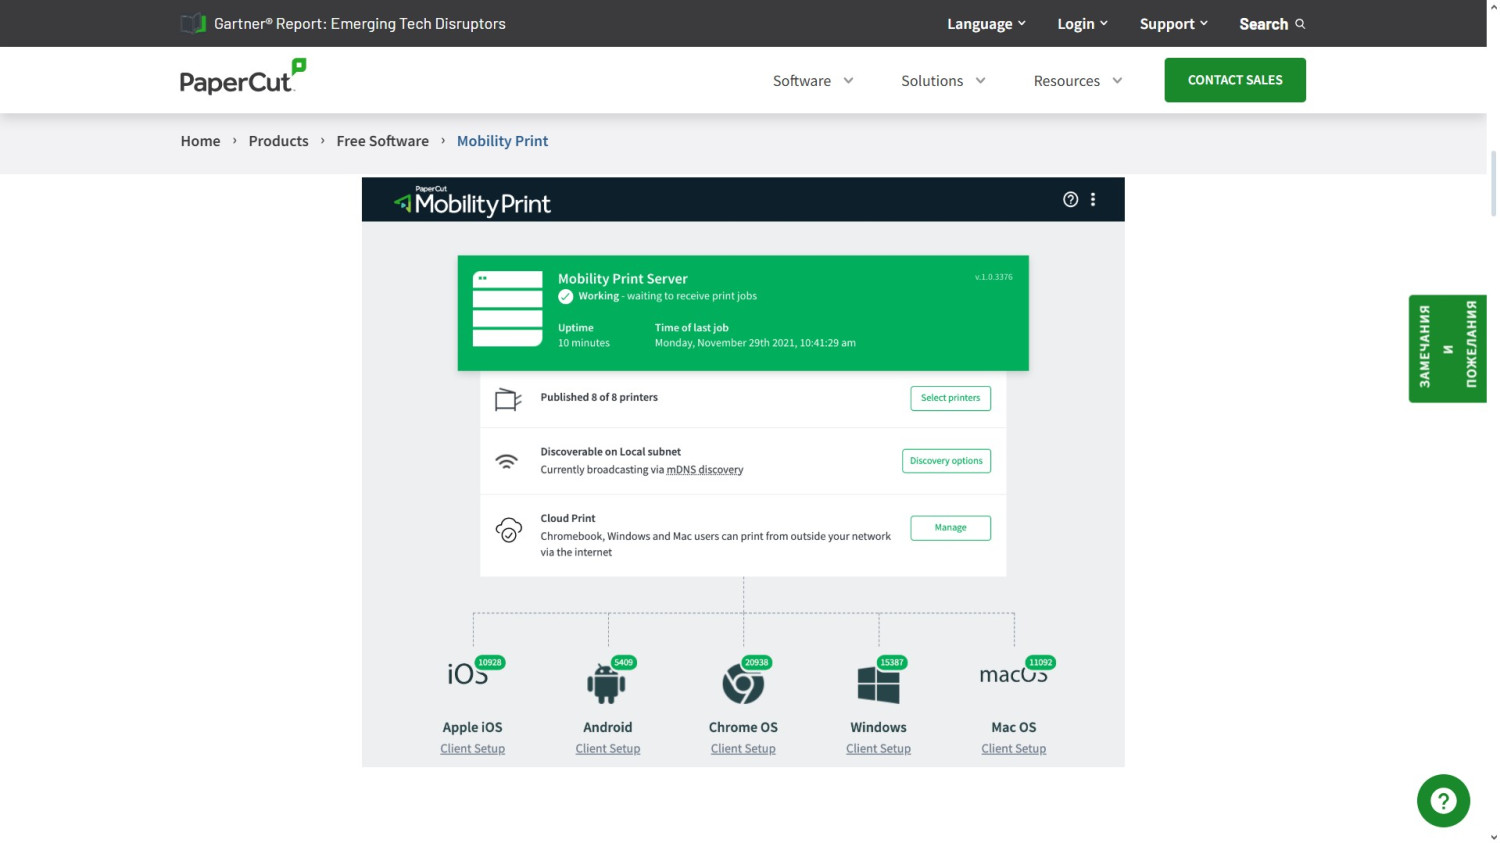Screen dimensions: 1500x843
Task: Open the green help chat bubble
Action: 1443,800
